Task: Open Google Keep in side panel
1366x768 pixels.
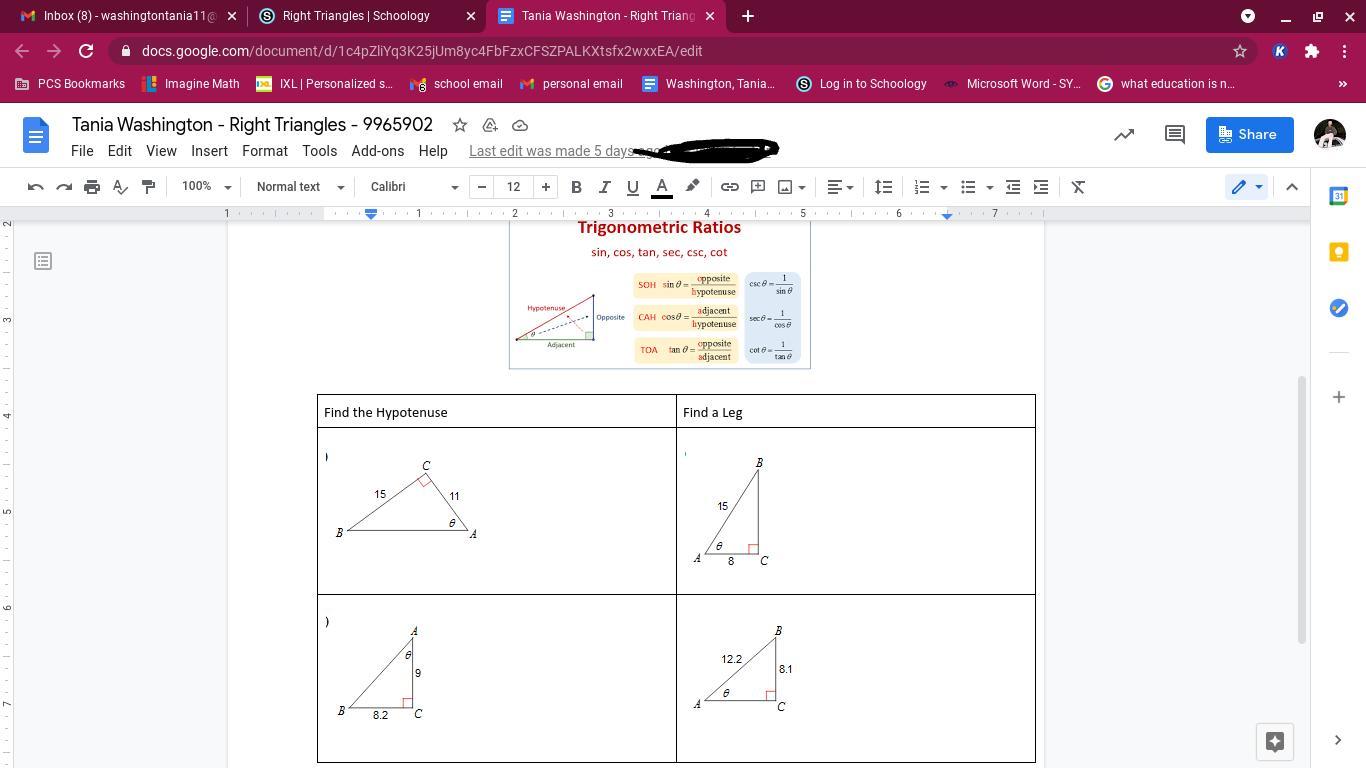Action: 1338,252
